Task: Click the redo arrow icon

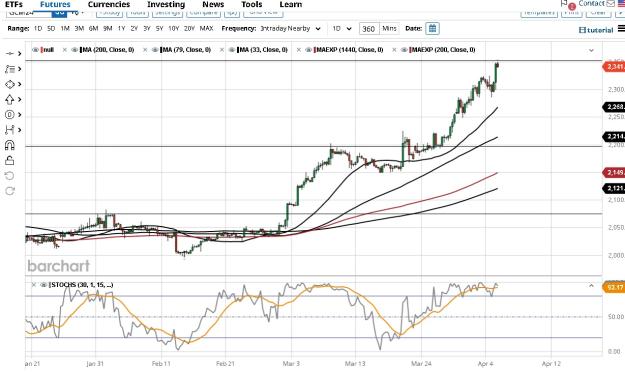Action: [10, 191]
